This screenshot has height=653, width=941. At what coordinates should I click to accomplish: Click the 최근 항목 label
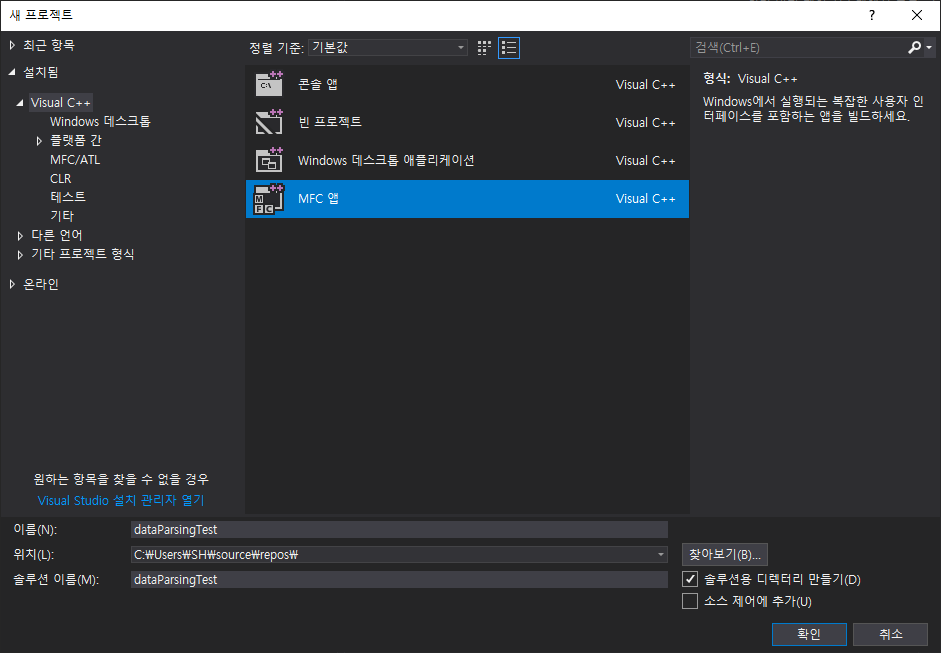click(49, 45)
